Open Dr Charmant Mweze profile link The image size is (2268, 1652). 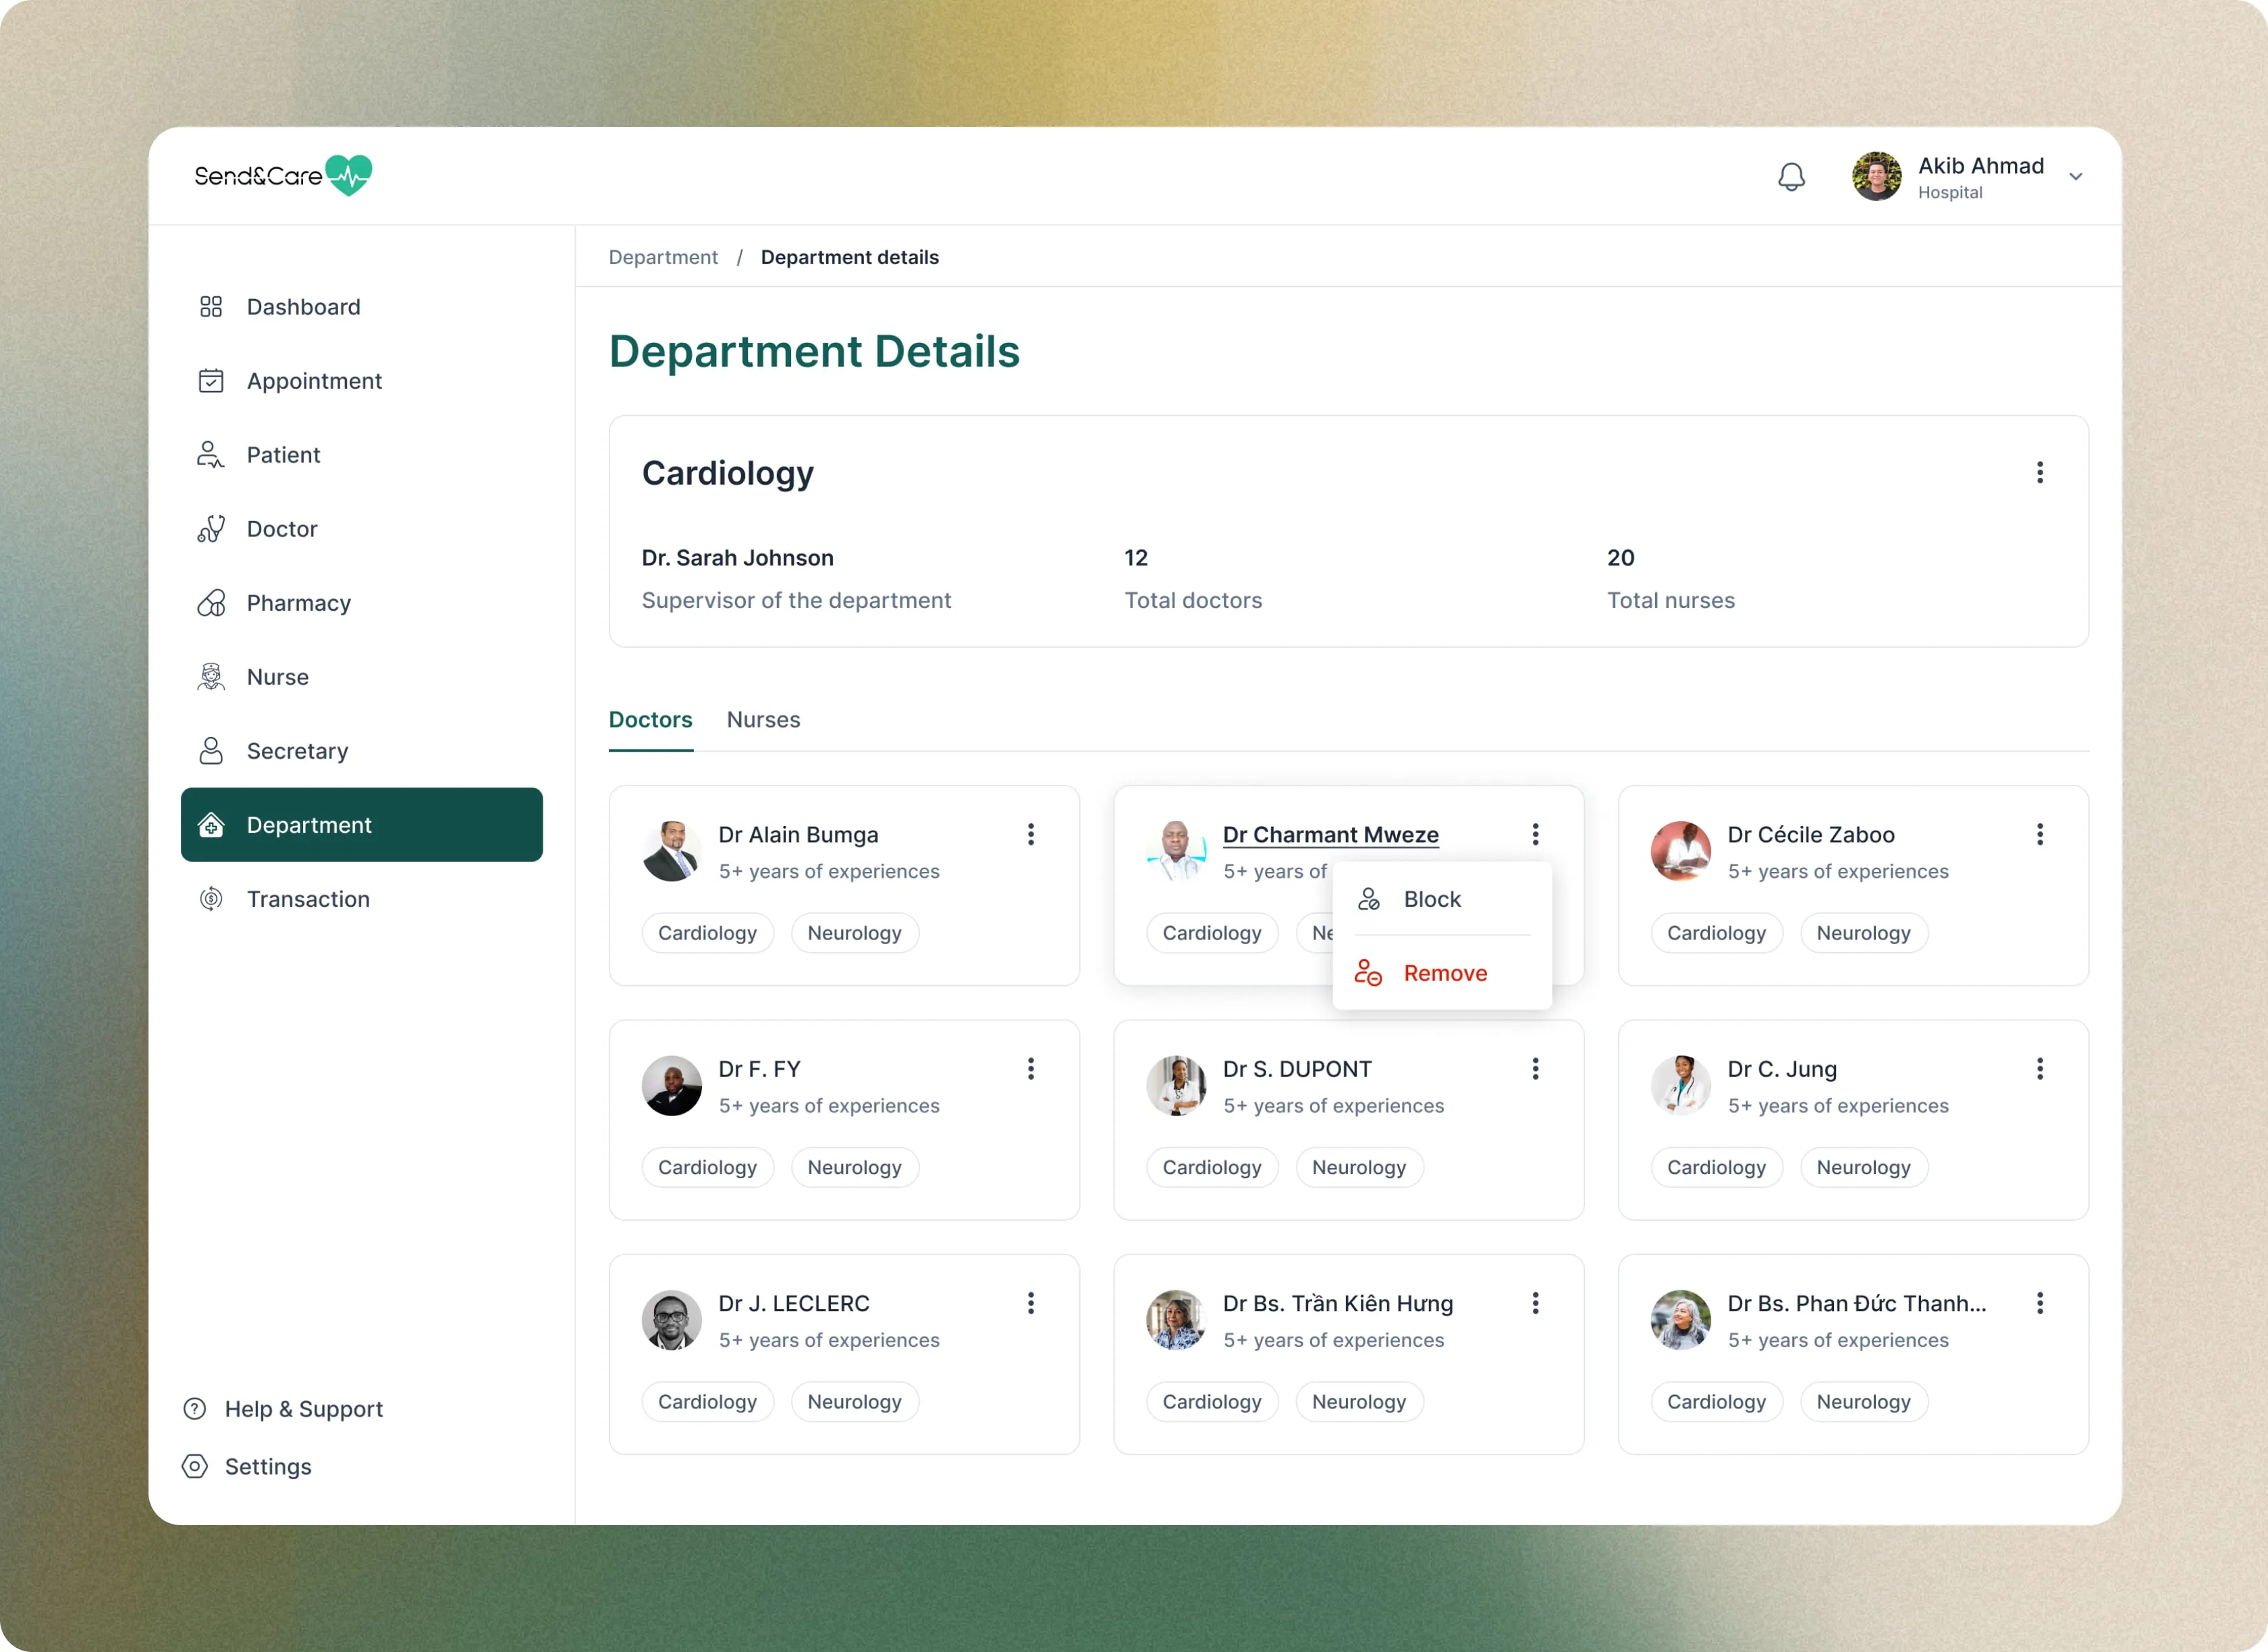pyautogui.click(x=1330, y=835)
